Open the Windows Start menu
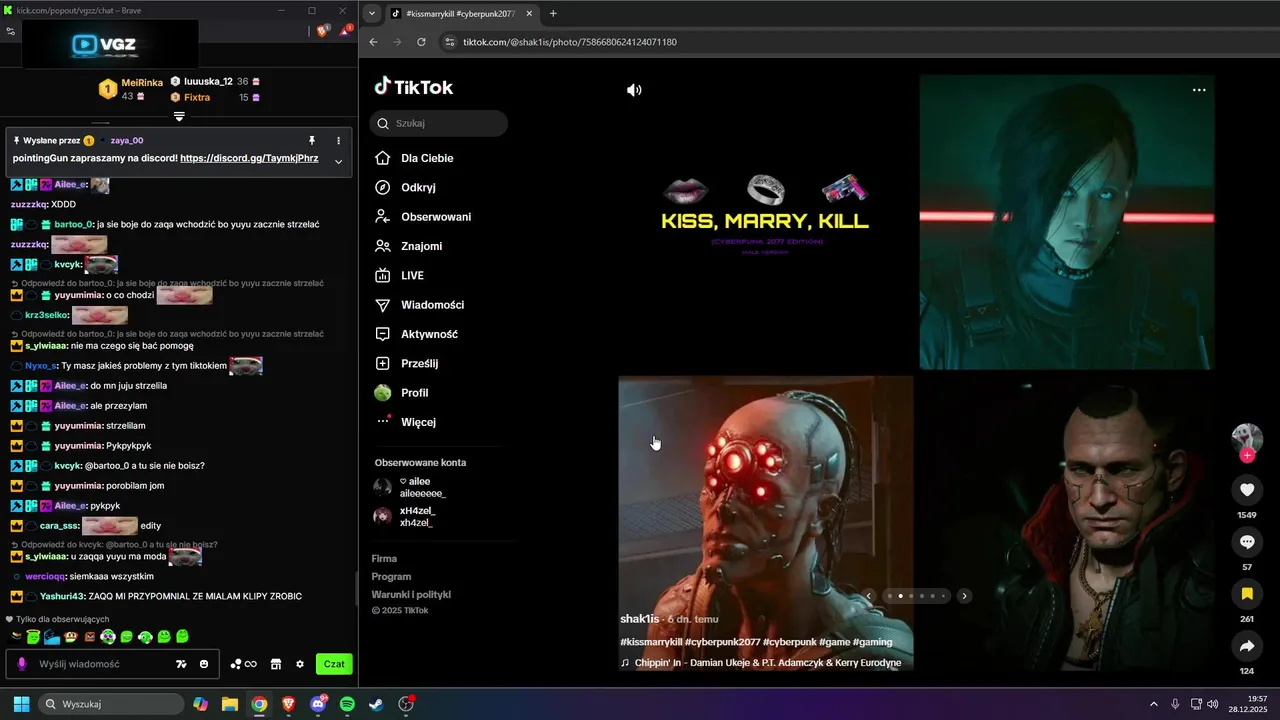The image size is (1280, 720). [x=21, y=704]
